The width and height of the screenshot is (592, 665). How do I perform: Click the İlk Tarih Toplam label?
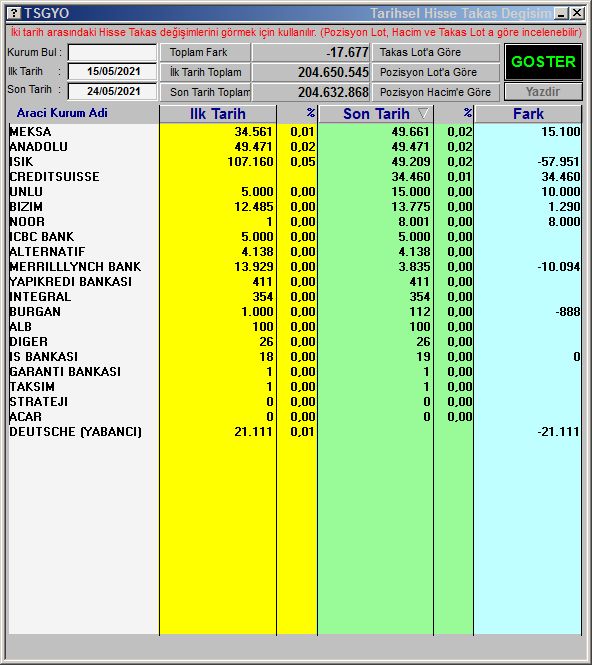[205, 72]
